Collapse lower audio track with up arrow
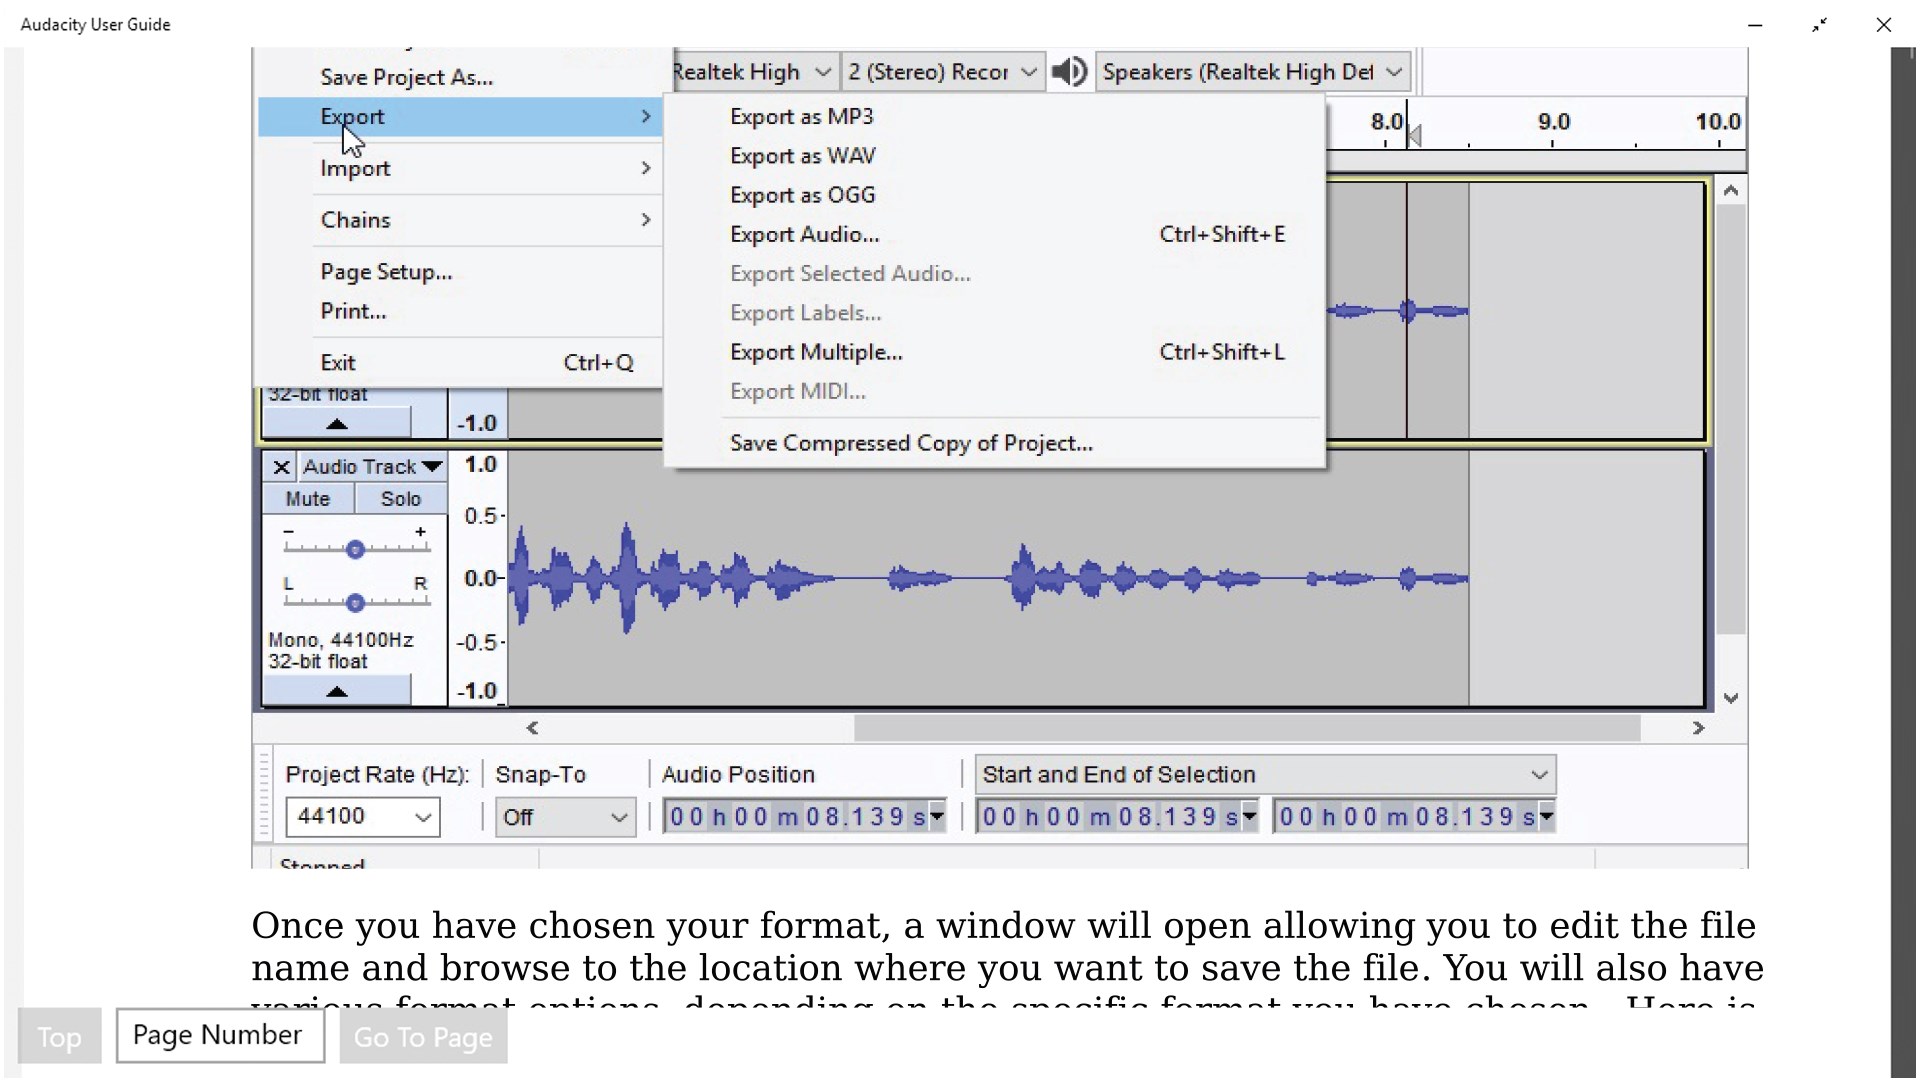Image resolution: width=1920 pixels, height=1080 pixels. pos(337,691)
